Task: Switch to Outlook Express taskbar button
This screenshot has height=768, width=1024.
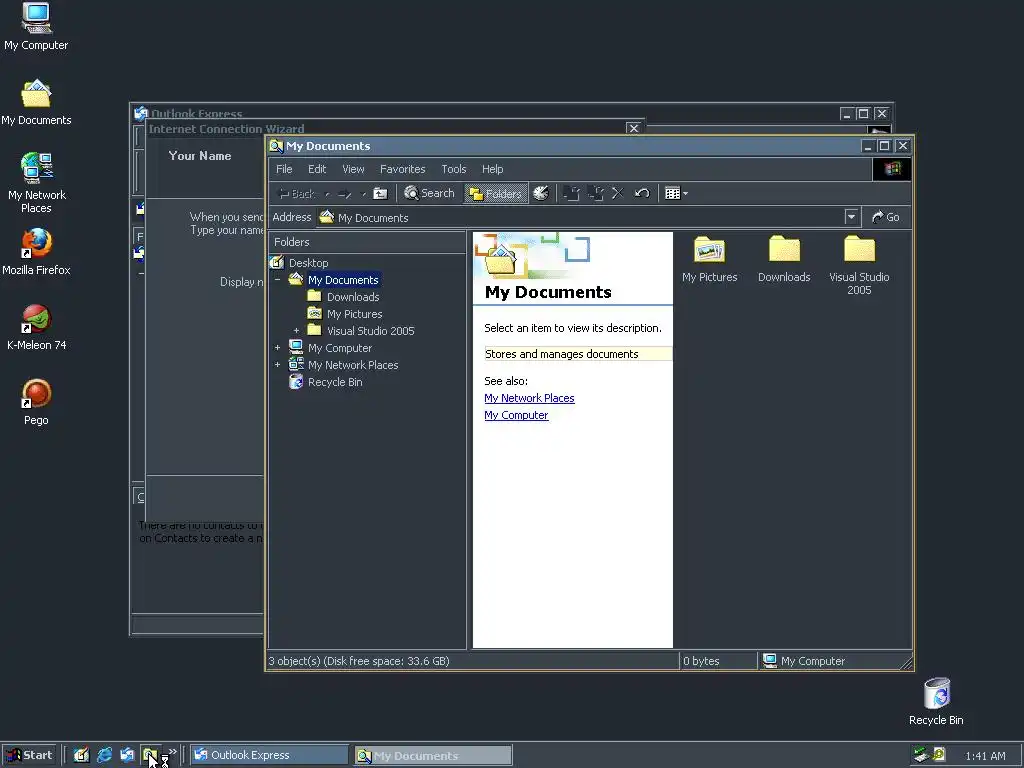Action: tap(270, 756)
